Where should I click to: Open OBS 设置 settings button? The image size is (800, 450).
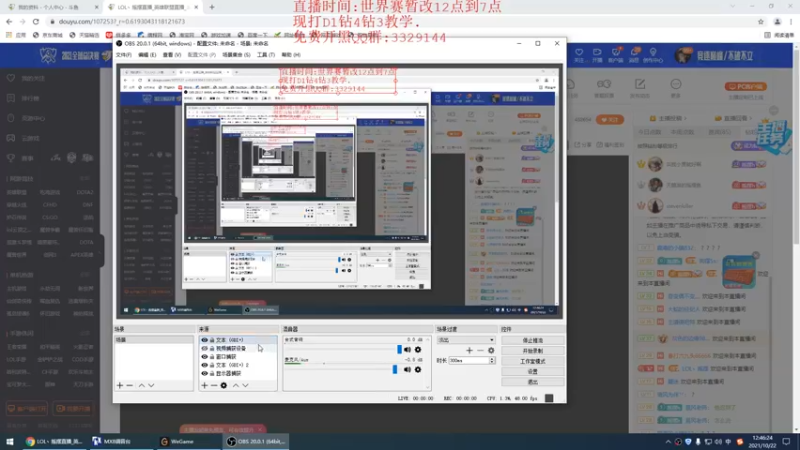(533, 371)
